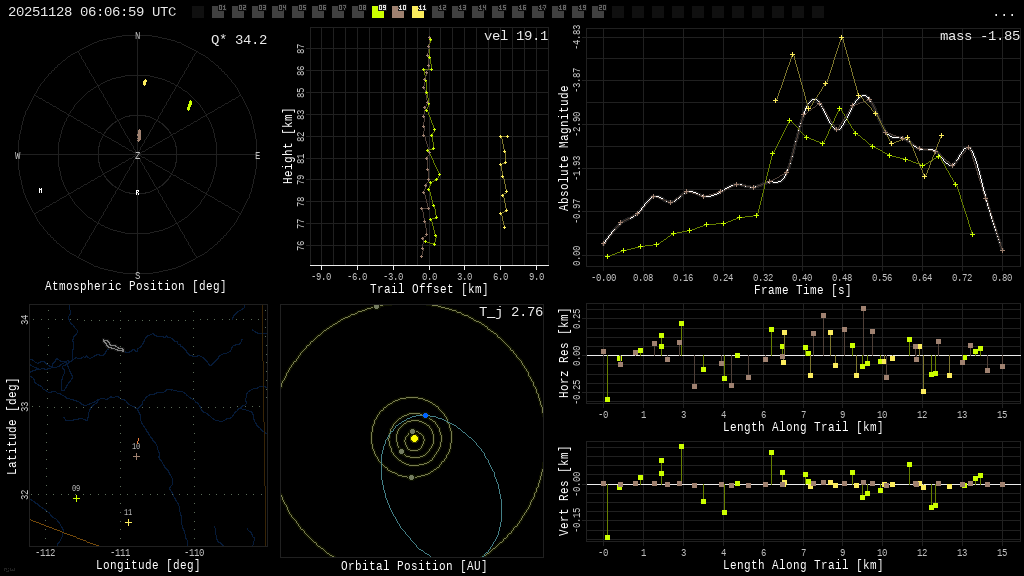Toggle the yellow station 11 indicator box

pyautogui.click(x=418, y=12)
